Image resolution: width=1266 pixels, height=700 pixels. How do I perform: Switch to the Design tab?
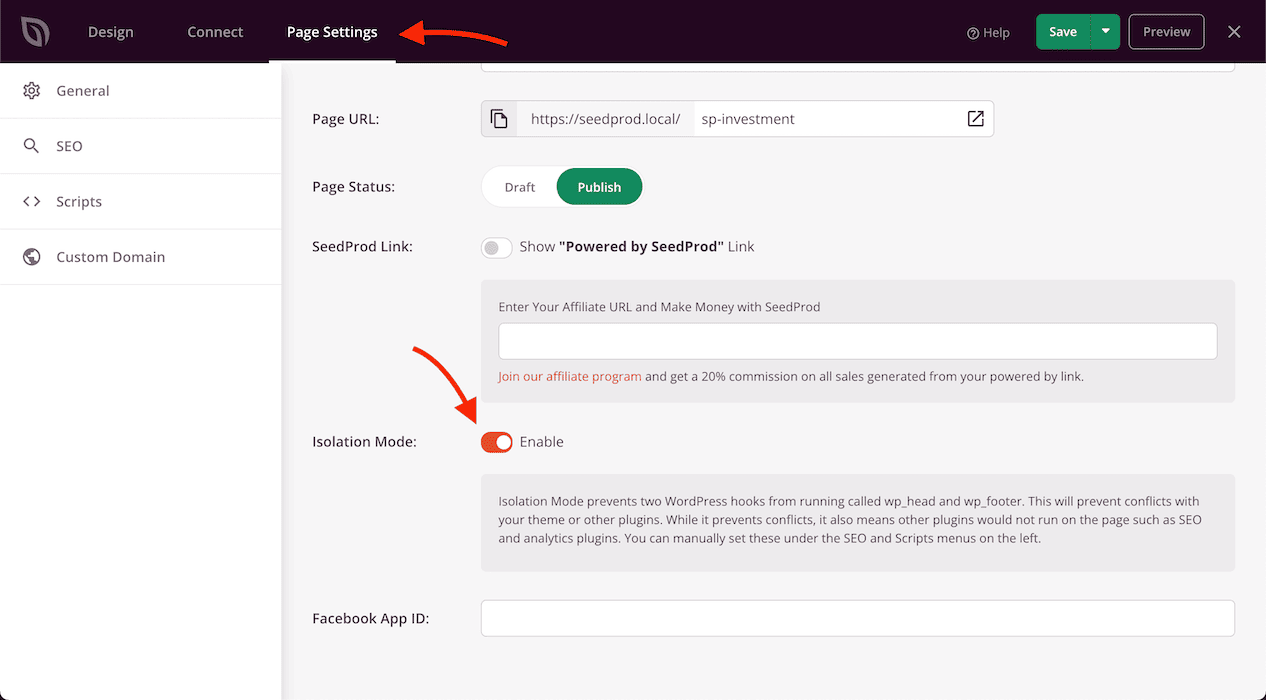110,32
